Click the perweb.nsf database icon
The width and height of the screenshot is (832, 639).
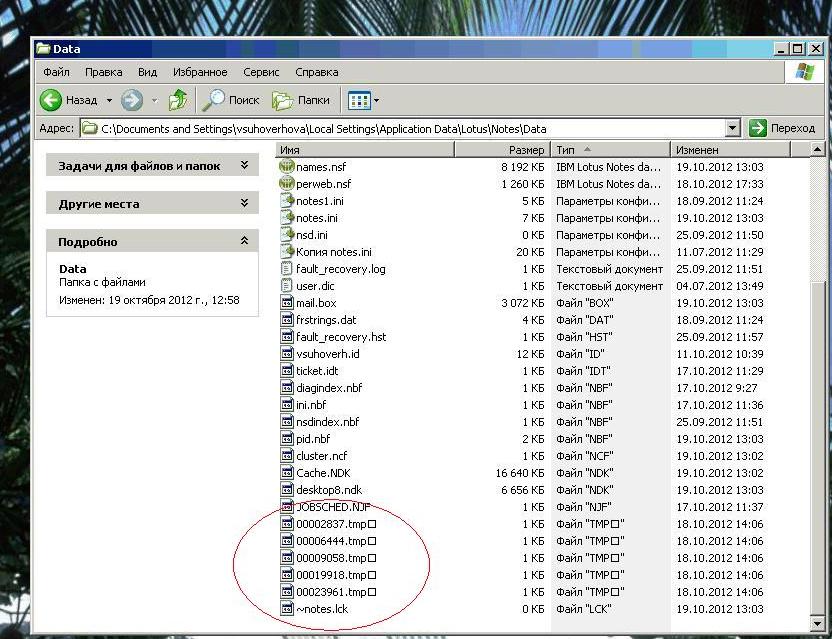click(287, 184)
